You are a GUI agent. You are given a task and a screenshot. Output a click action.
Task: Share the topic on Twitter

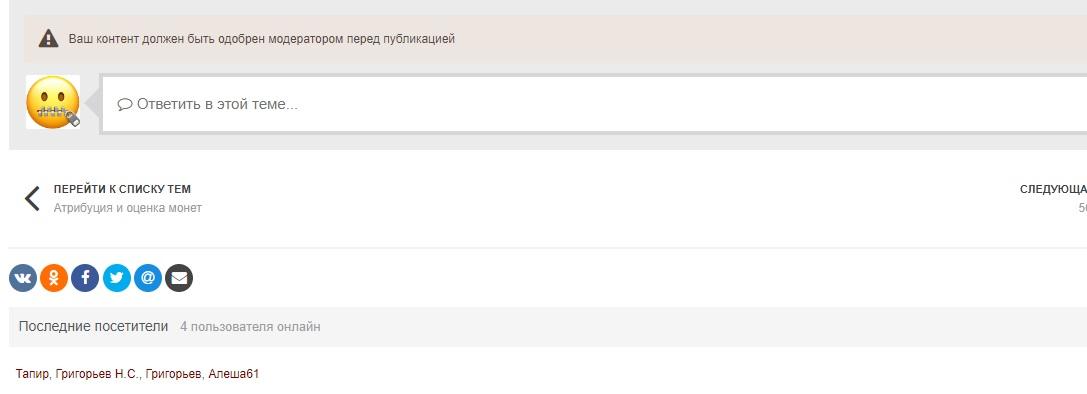pyautogui.click(x=116, y=278)
